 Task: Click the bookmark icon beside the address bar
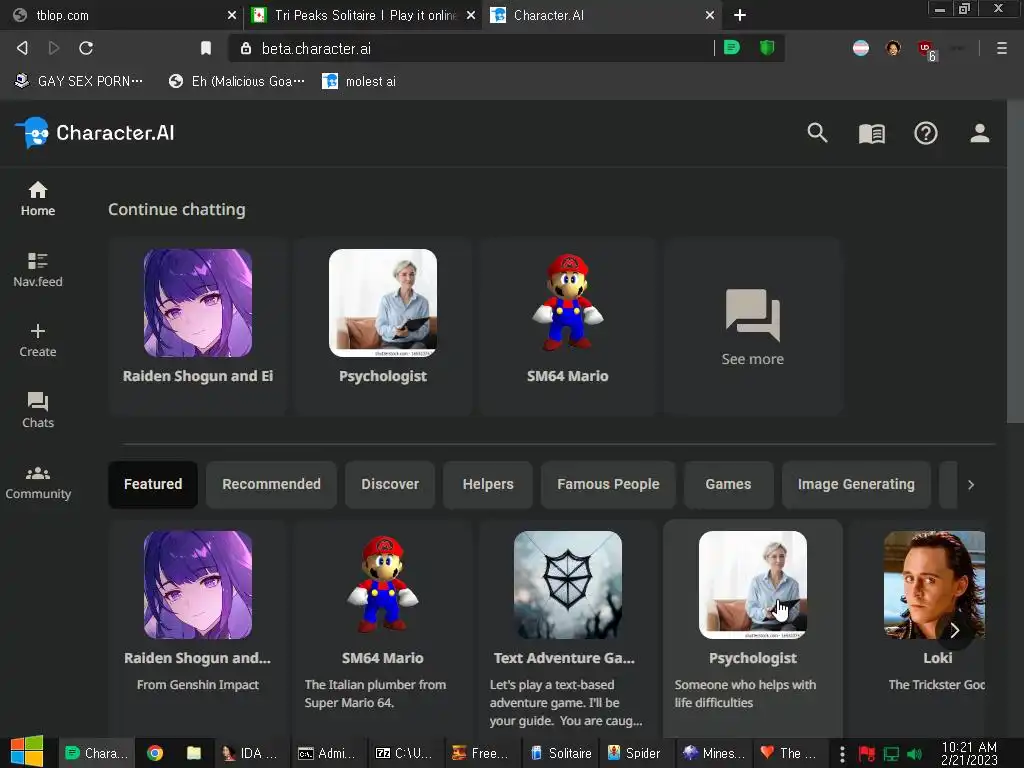click(x=206, y=48)
